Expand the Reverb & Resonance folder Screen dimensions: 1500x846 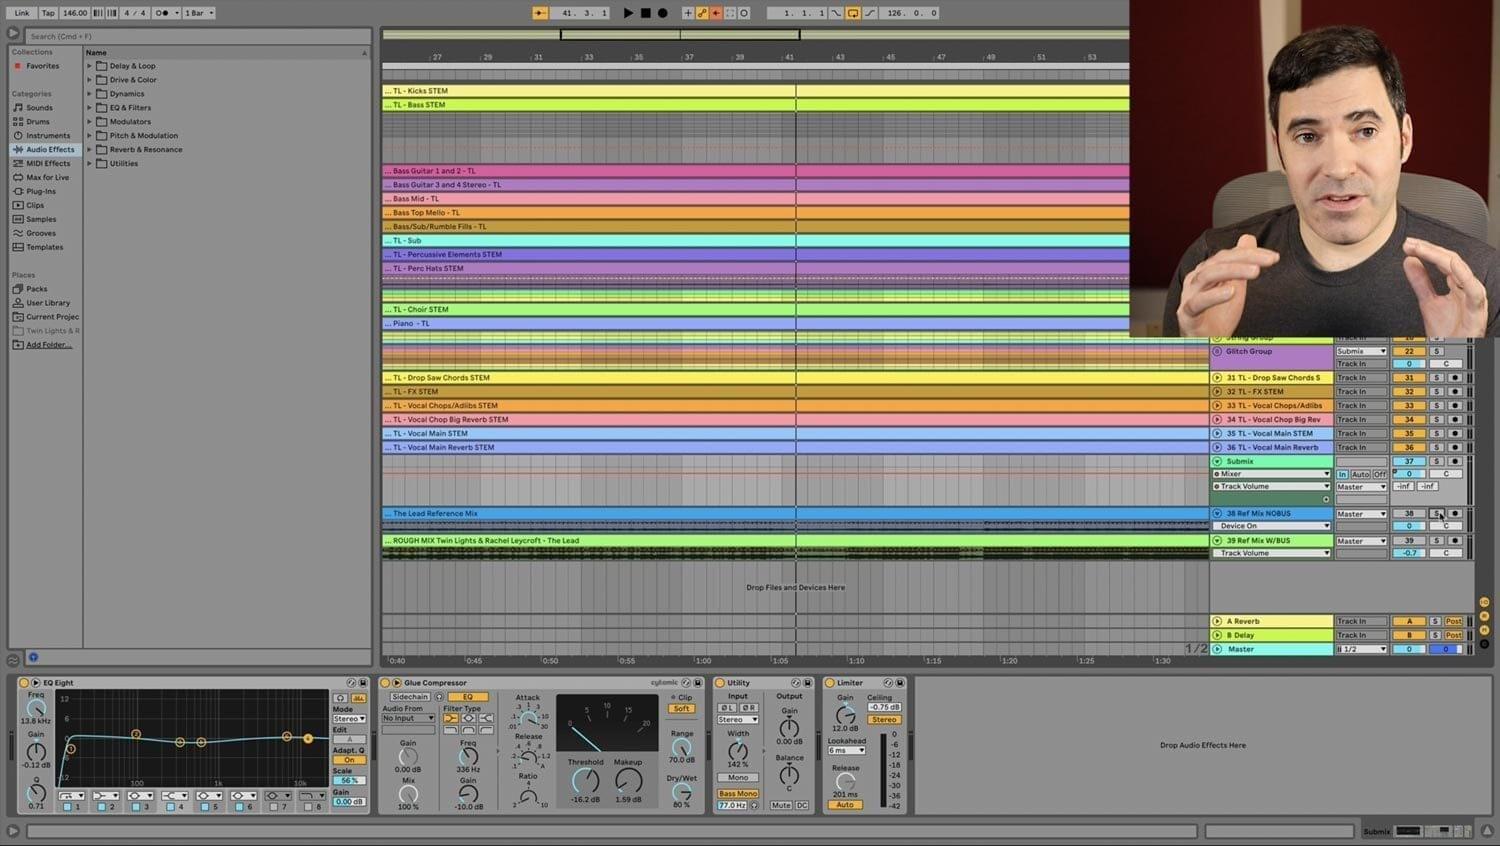[x=89, y=150]
